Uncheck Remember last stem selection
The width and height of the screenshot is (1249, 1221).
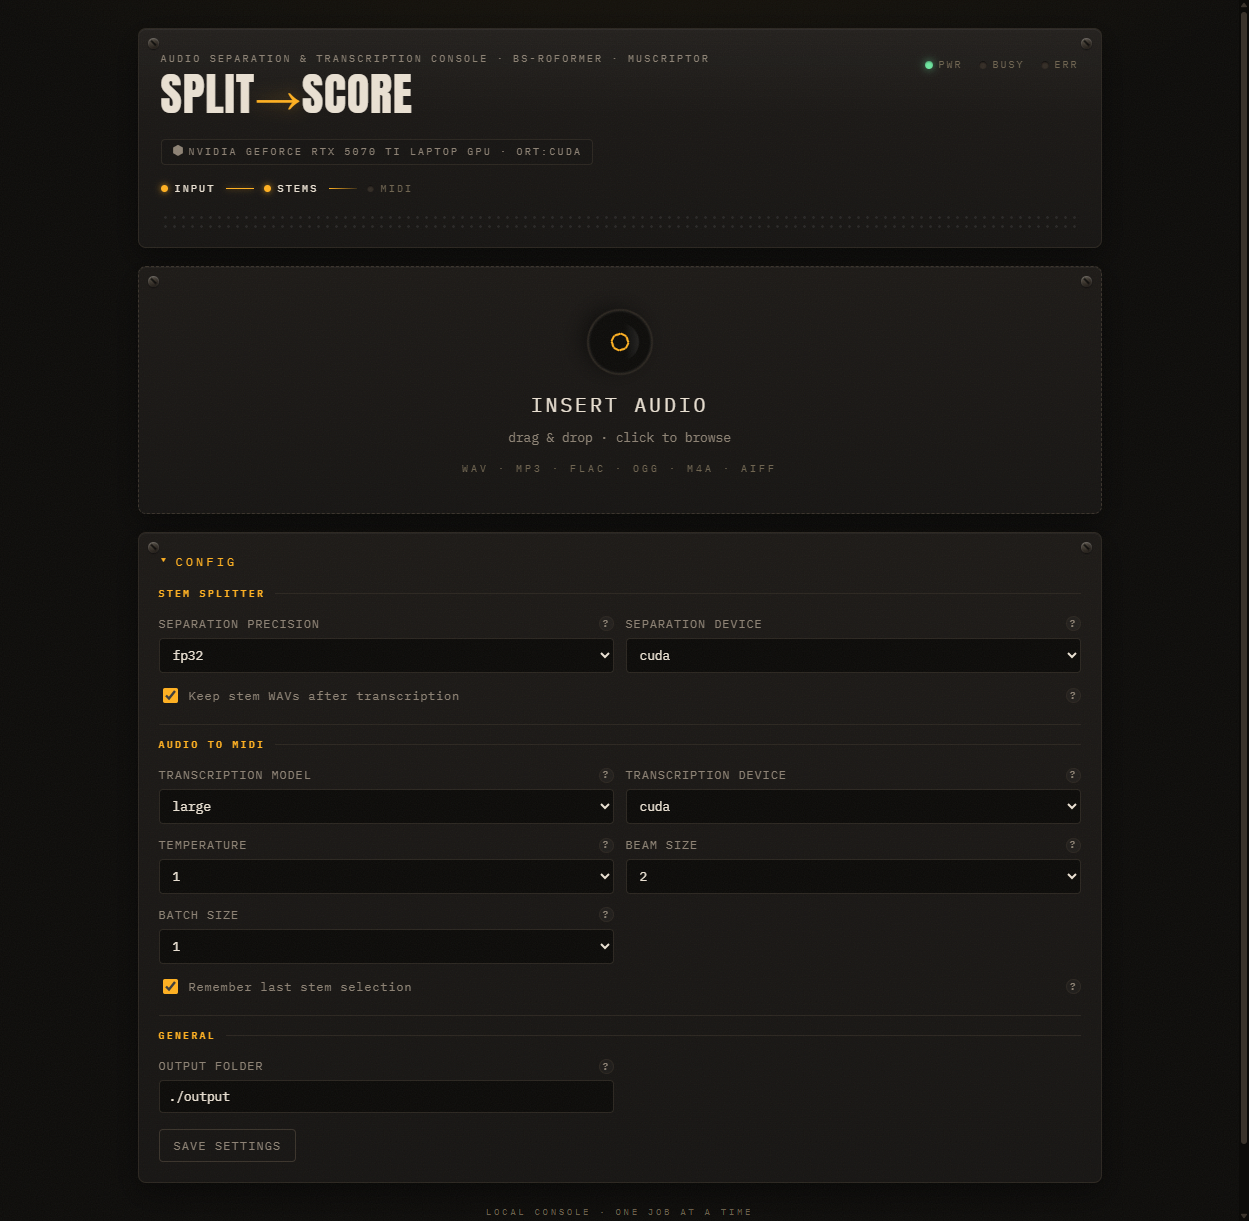(x=171, y=987)
